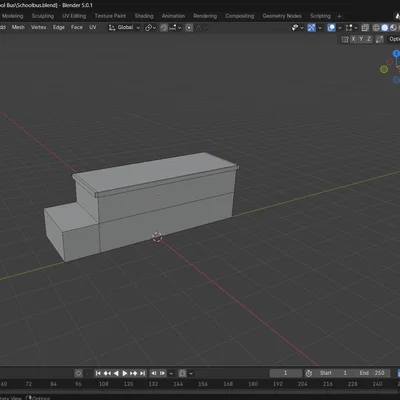Click the negative X axis gizmo circle
Image resolution: width=400 pixels, height=400 pixels.
pyautogui.click(x=390, y=62)
